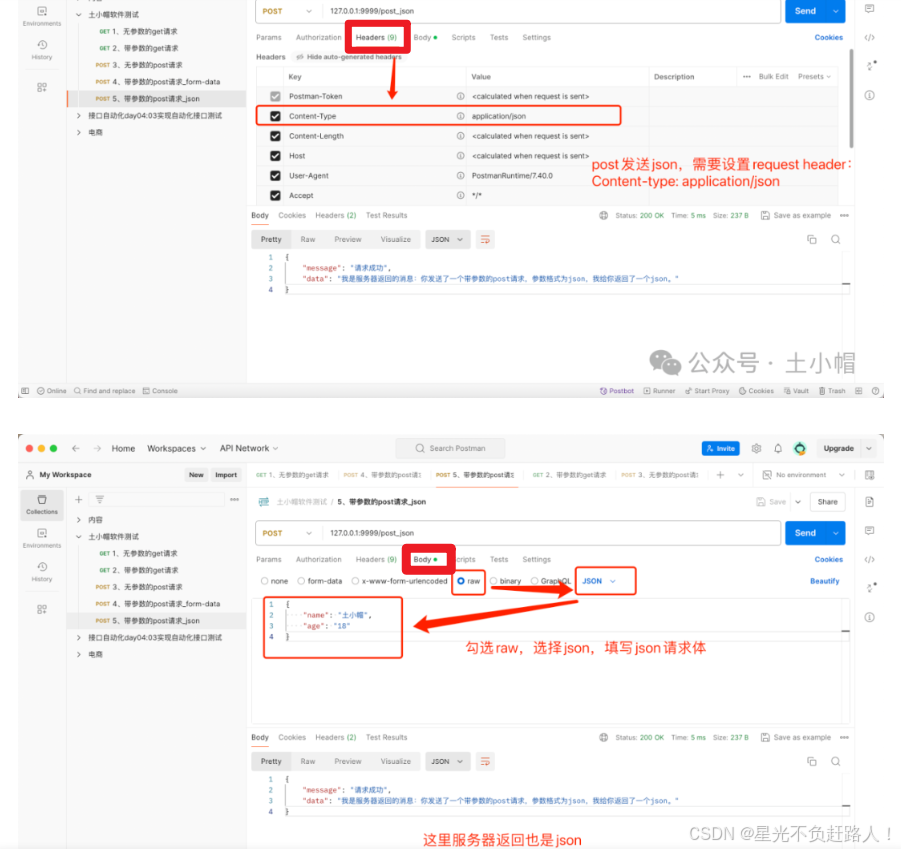901x849 pixels.
Task: Uncheck the Content-Length header checkbox
Action: [275, 136]
